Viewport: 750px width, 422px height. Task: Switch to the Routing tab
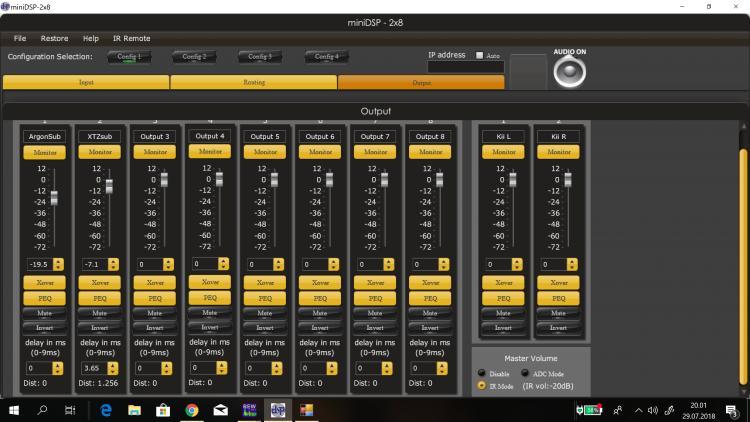click(x=254, y=82)
